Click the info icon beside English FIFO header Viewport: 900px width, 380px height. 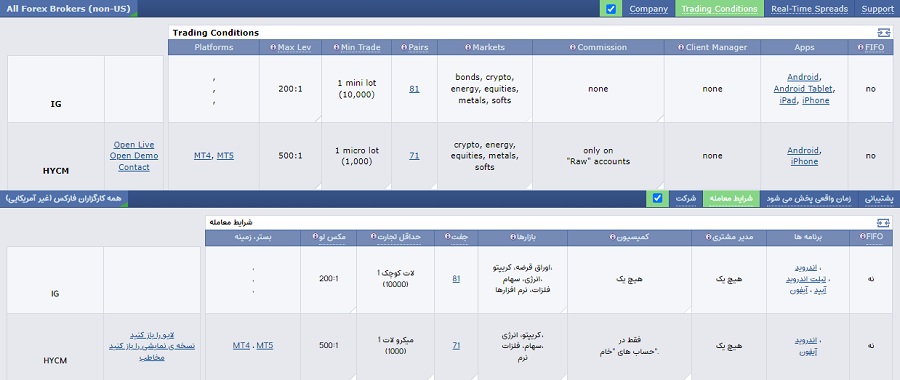pyautogui.click(x=860, y=47)
